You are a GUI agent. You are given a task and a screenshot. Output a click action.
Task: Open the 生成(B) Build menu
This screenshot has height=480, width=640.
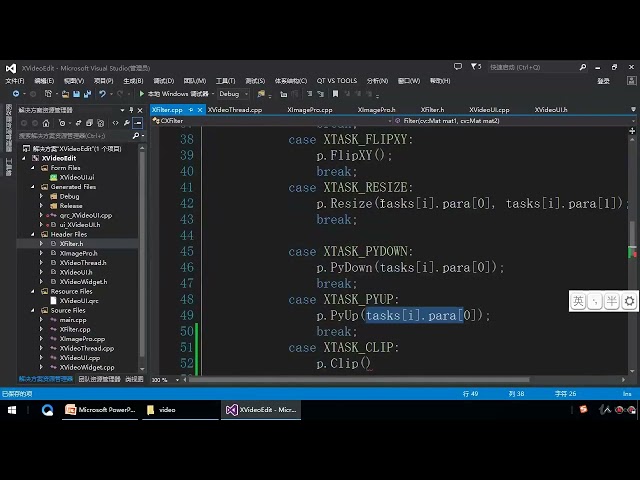coord(133,81)
